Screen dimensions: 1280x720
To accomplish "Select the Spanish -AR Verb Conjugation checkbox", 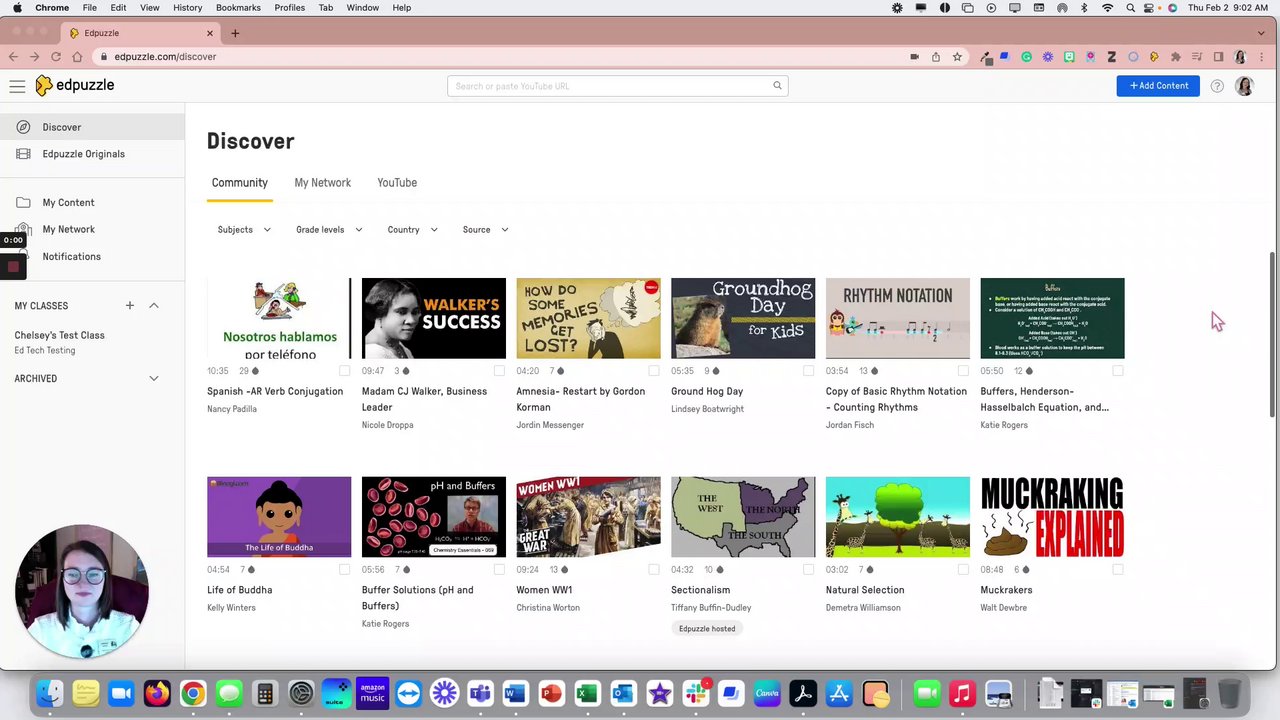I will 344,371.
